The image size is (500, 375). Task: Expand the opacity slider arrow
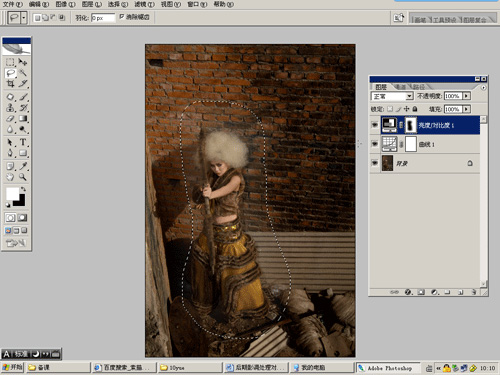coord(467,96)
